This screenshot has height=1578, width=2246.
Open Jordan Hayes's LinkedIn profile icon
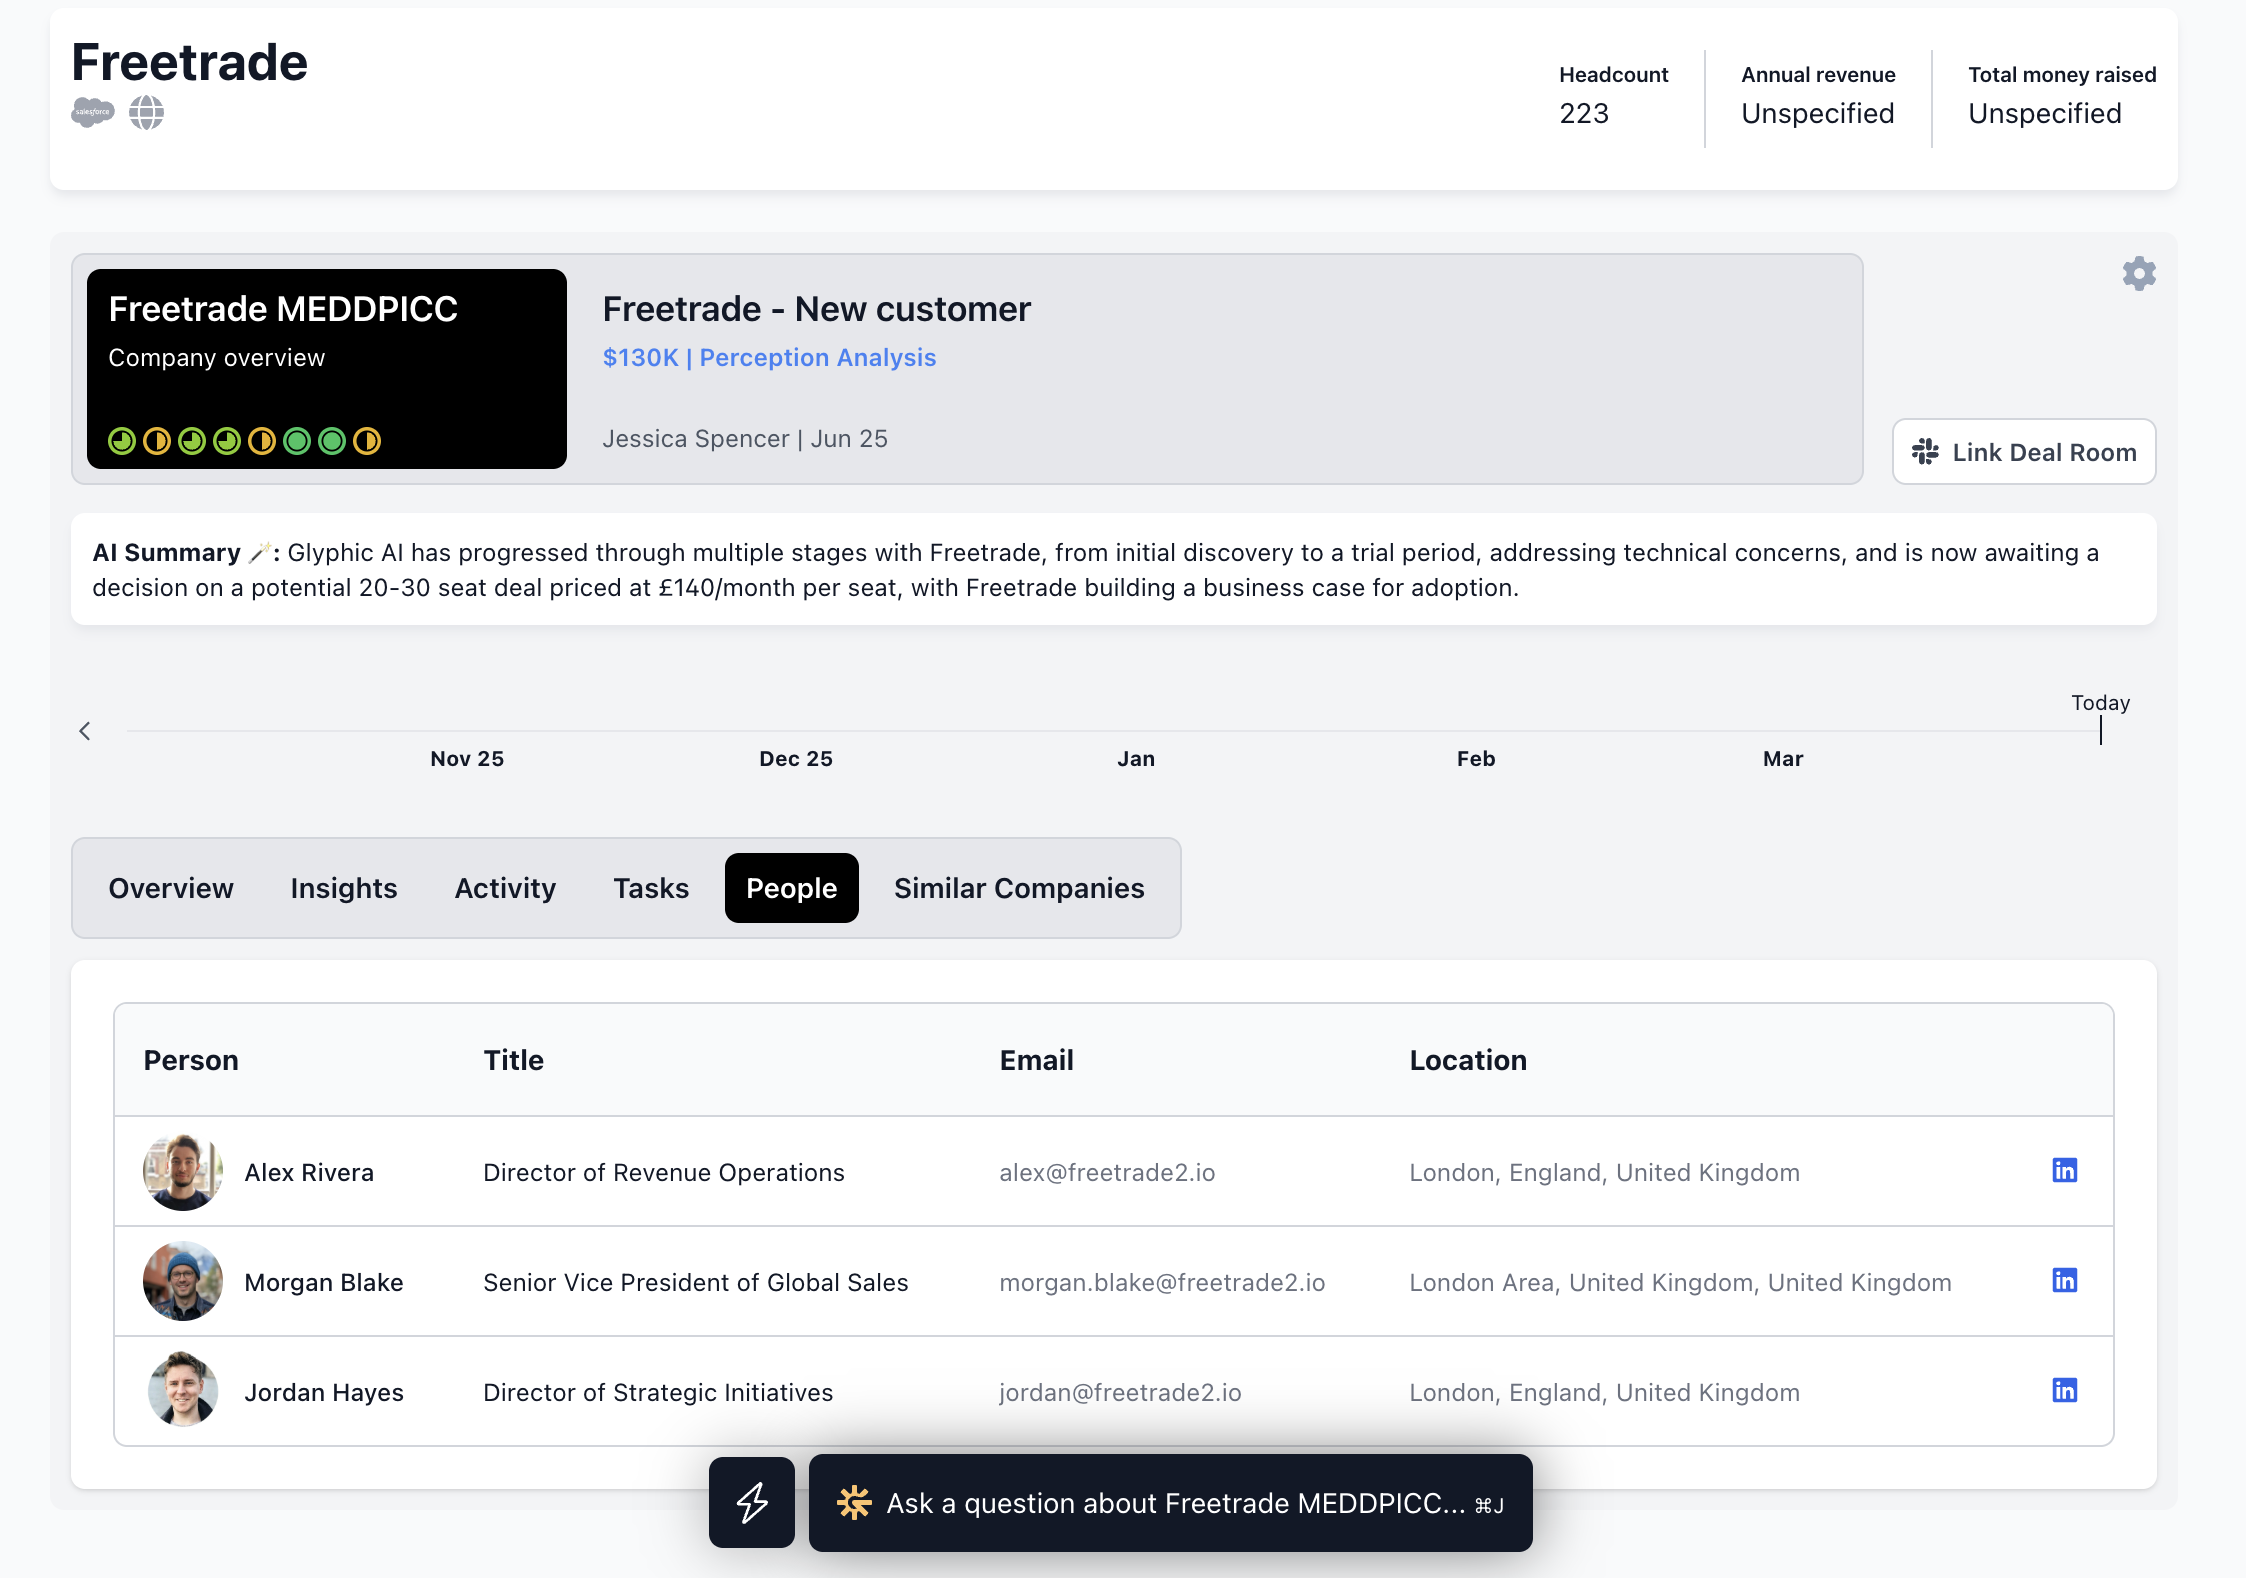coord(2064,1390)
